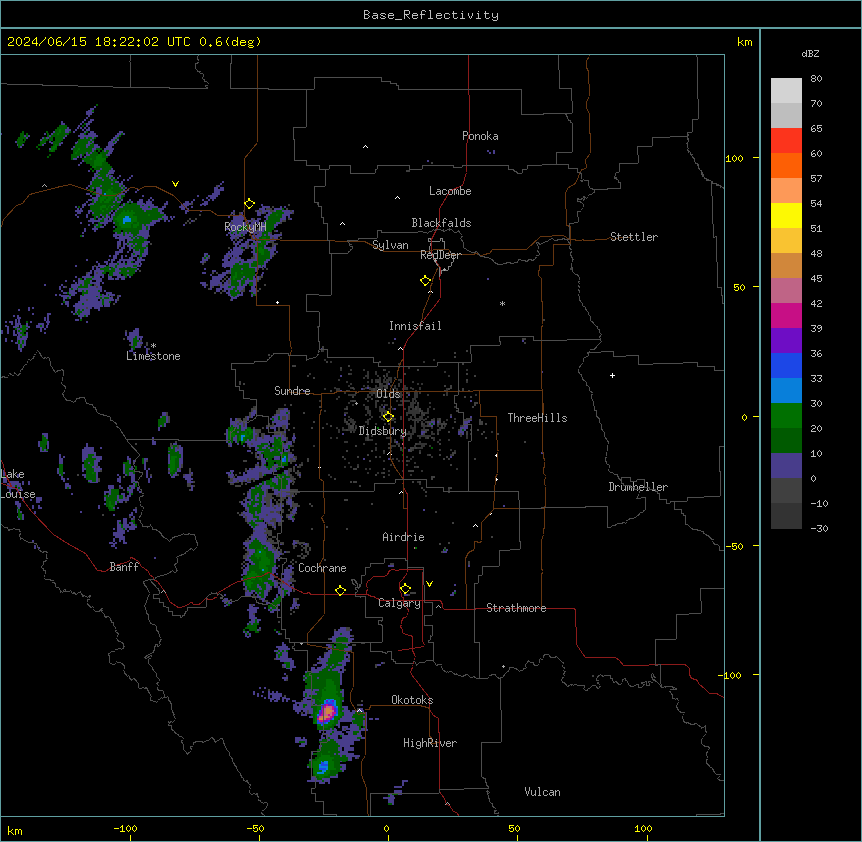Click the Drumheller city label
The width and height of the screenshot is (862, 842).
[x=638, y=487]
